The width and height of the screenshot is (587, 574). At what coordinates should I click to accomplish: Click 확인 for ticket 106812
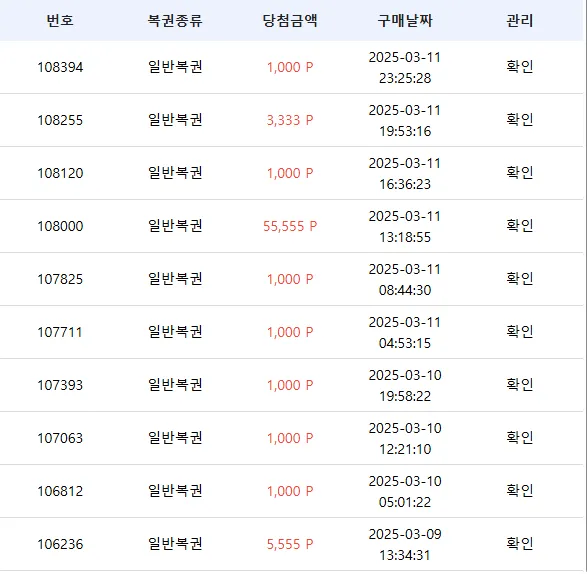click(519, 491)
